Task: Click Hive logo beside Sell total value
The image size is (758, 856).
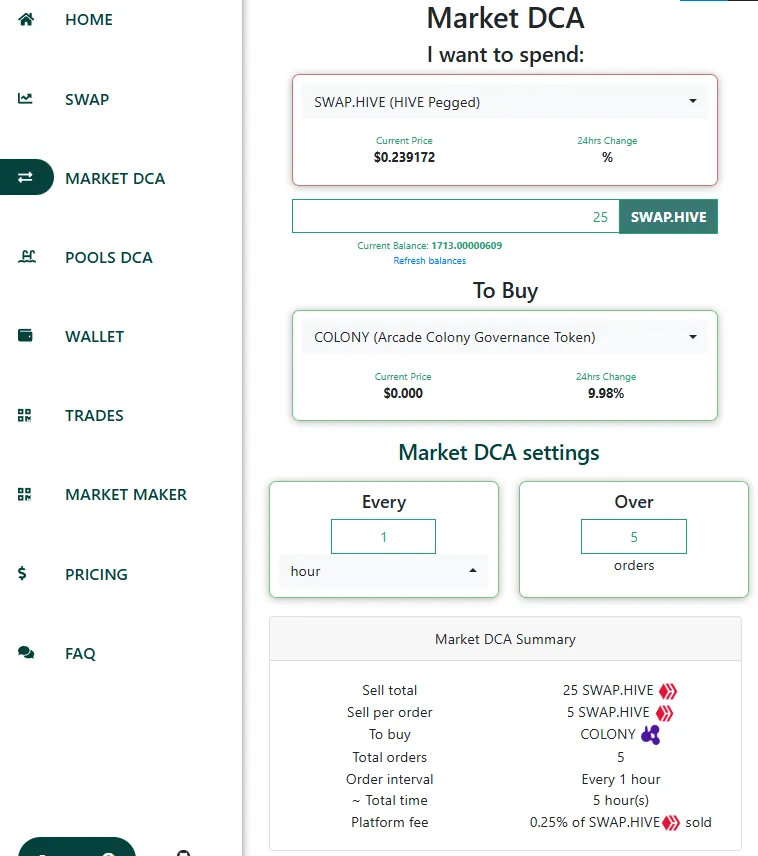Action: (668, 691)
